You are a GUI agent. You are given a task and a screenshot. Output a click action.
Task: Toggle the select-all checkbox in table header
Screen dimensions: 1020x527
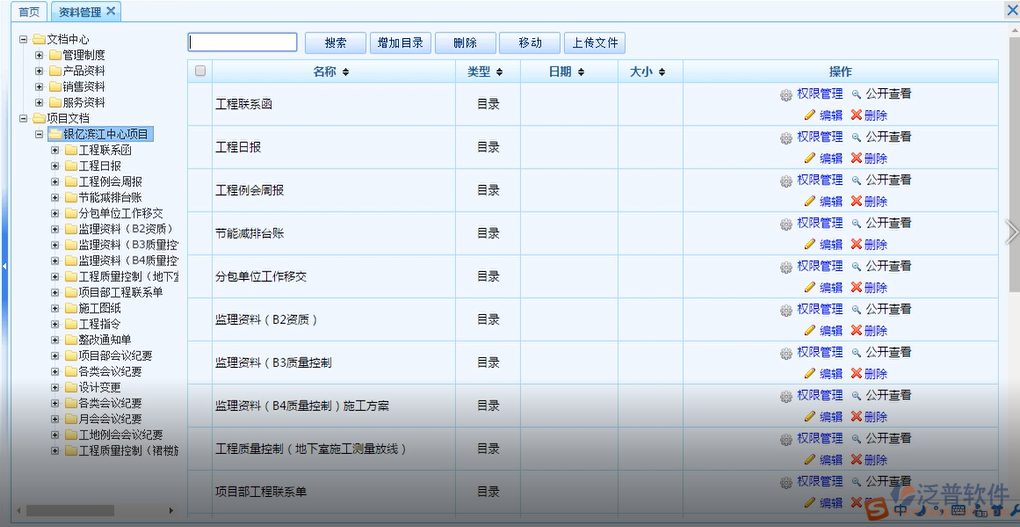200,71
